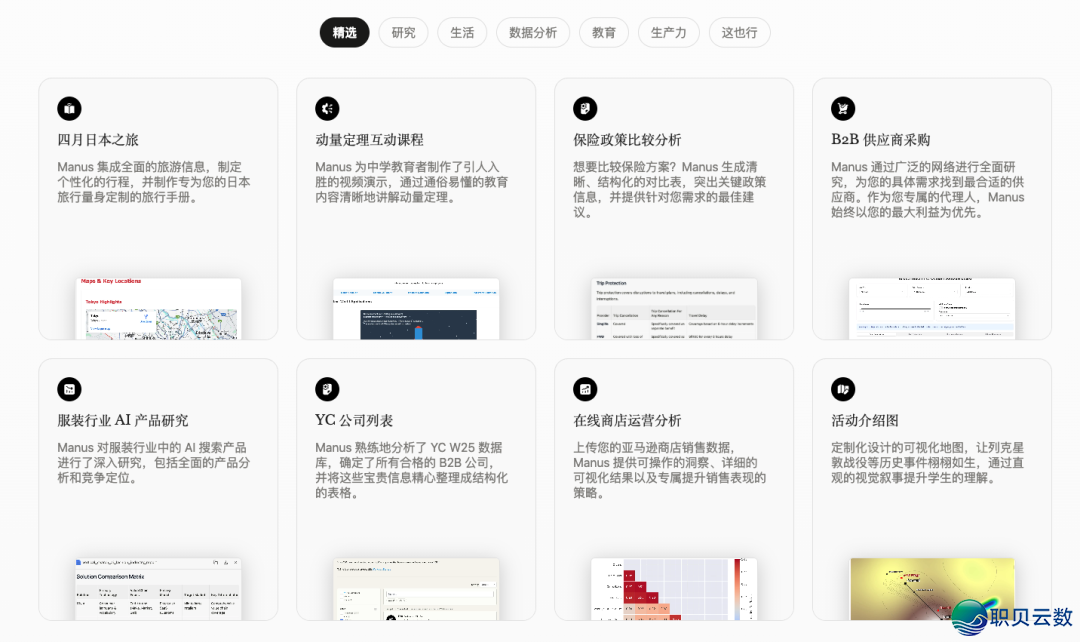Open the 生活 category tab

(x=462, y=32)
